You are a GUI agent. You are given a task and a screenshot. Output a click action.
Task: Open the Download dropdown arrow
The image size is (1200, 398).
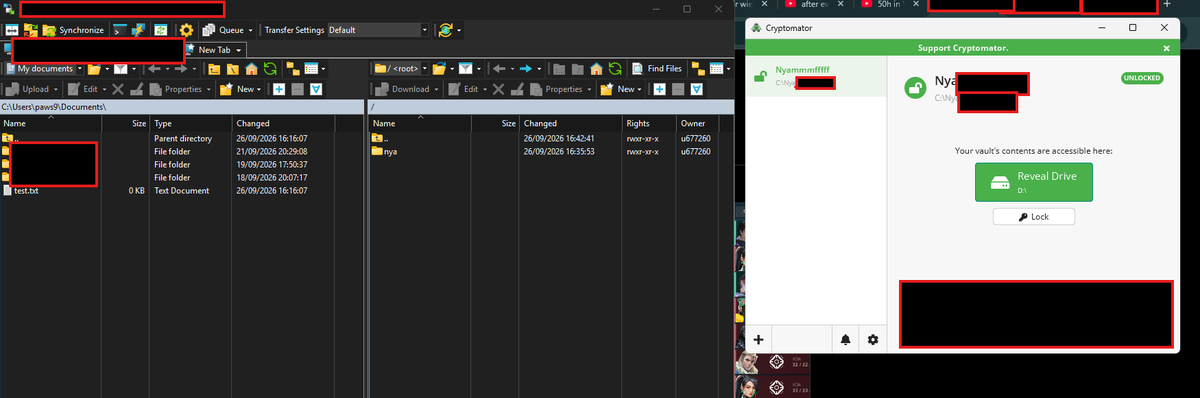click(436, 89)
